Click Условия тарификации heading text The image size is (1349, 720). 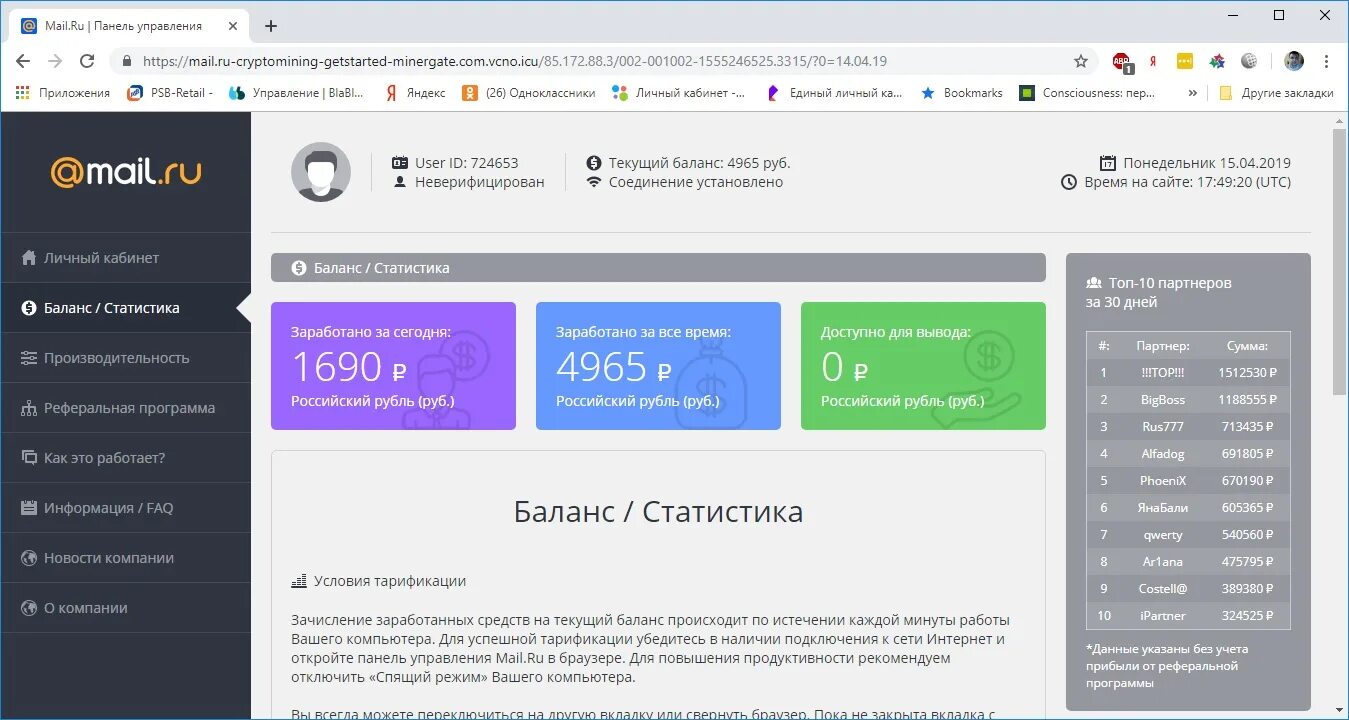390,581
